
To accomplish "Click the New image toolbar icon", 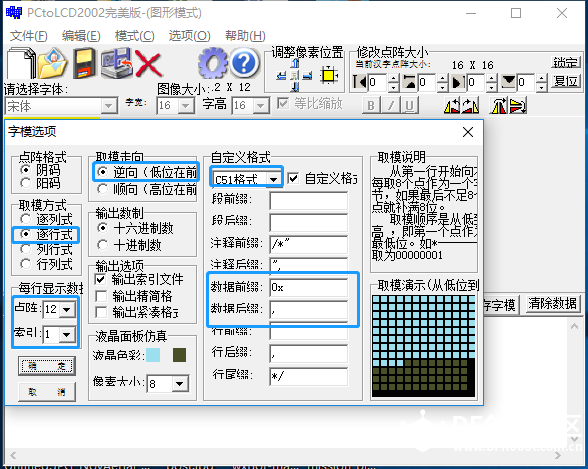I will pos(21,63).
